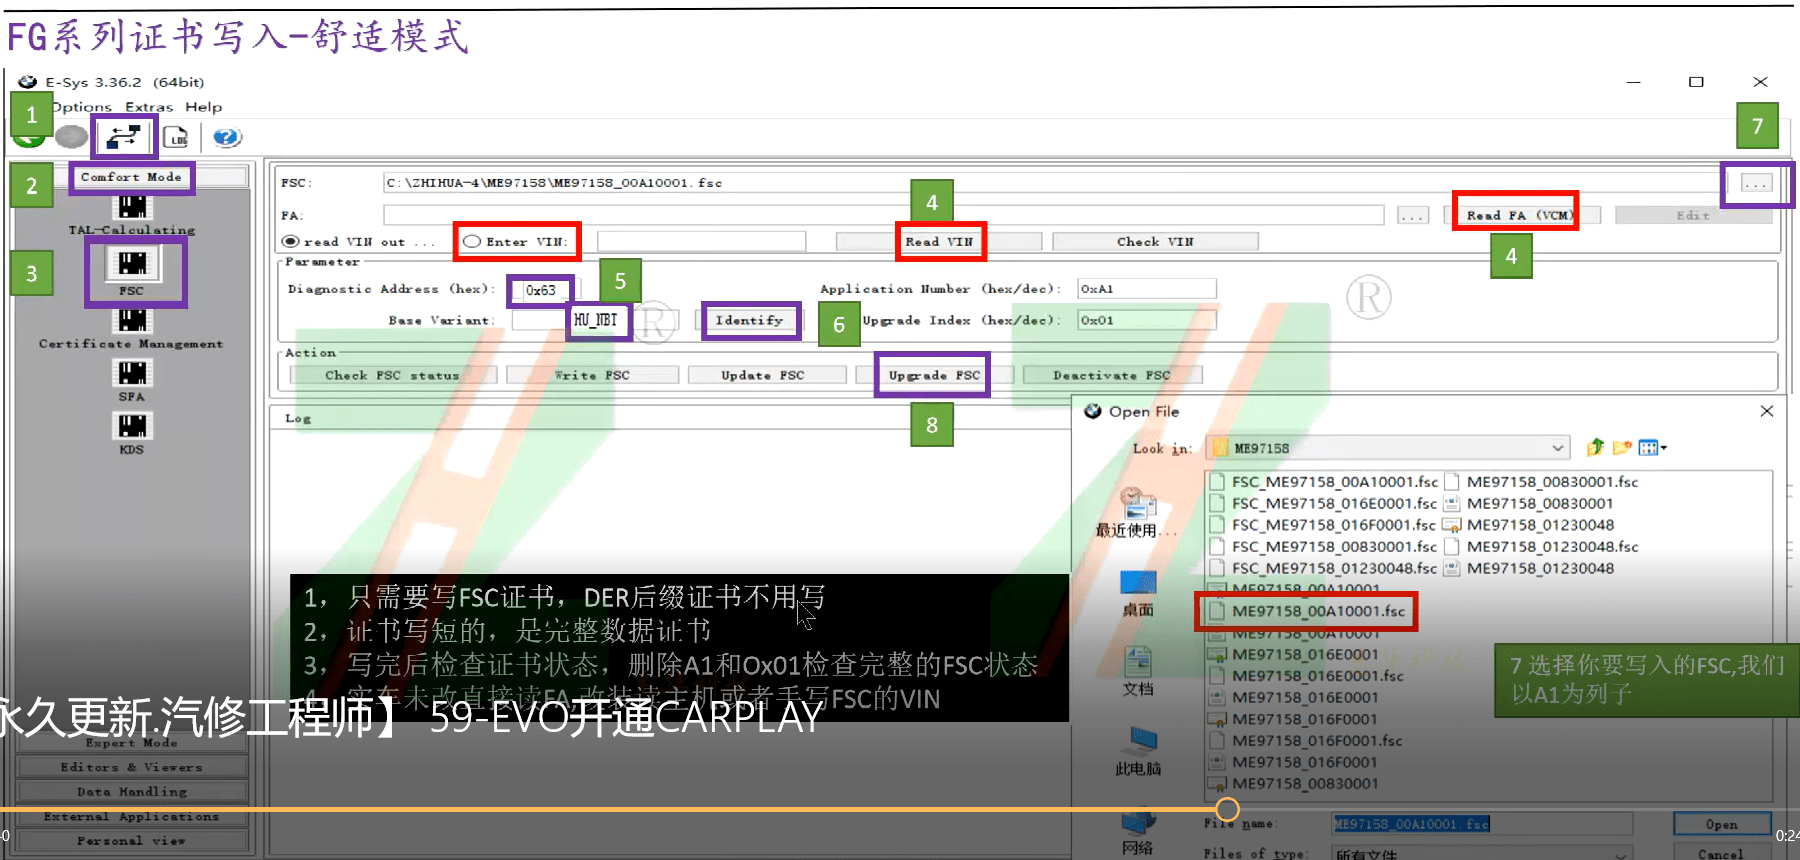Click the create new folder icon
Viewport: 1800px width, 860px height.
(x=1622, y=448)
